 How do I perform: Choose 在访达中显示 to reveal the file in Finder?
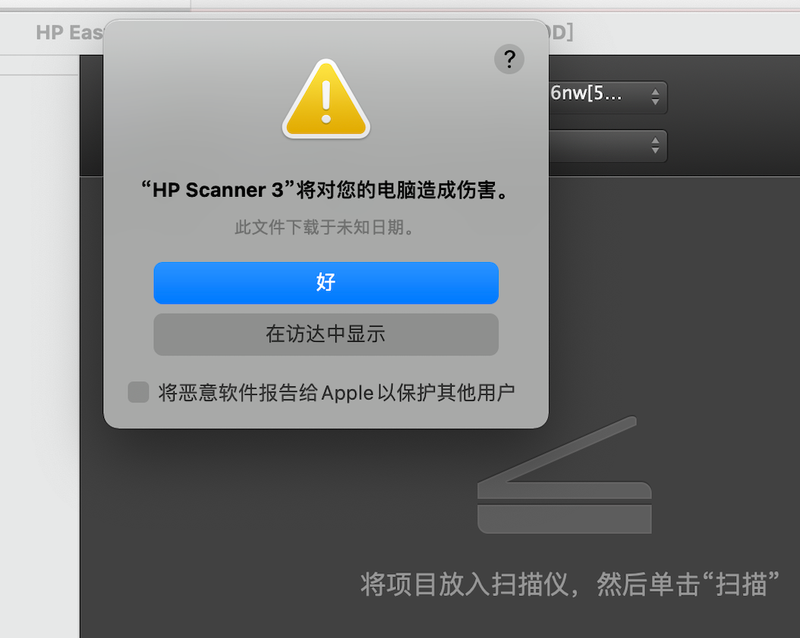point(326,334)
